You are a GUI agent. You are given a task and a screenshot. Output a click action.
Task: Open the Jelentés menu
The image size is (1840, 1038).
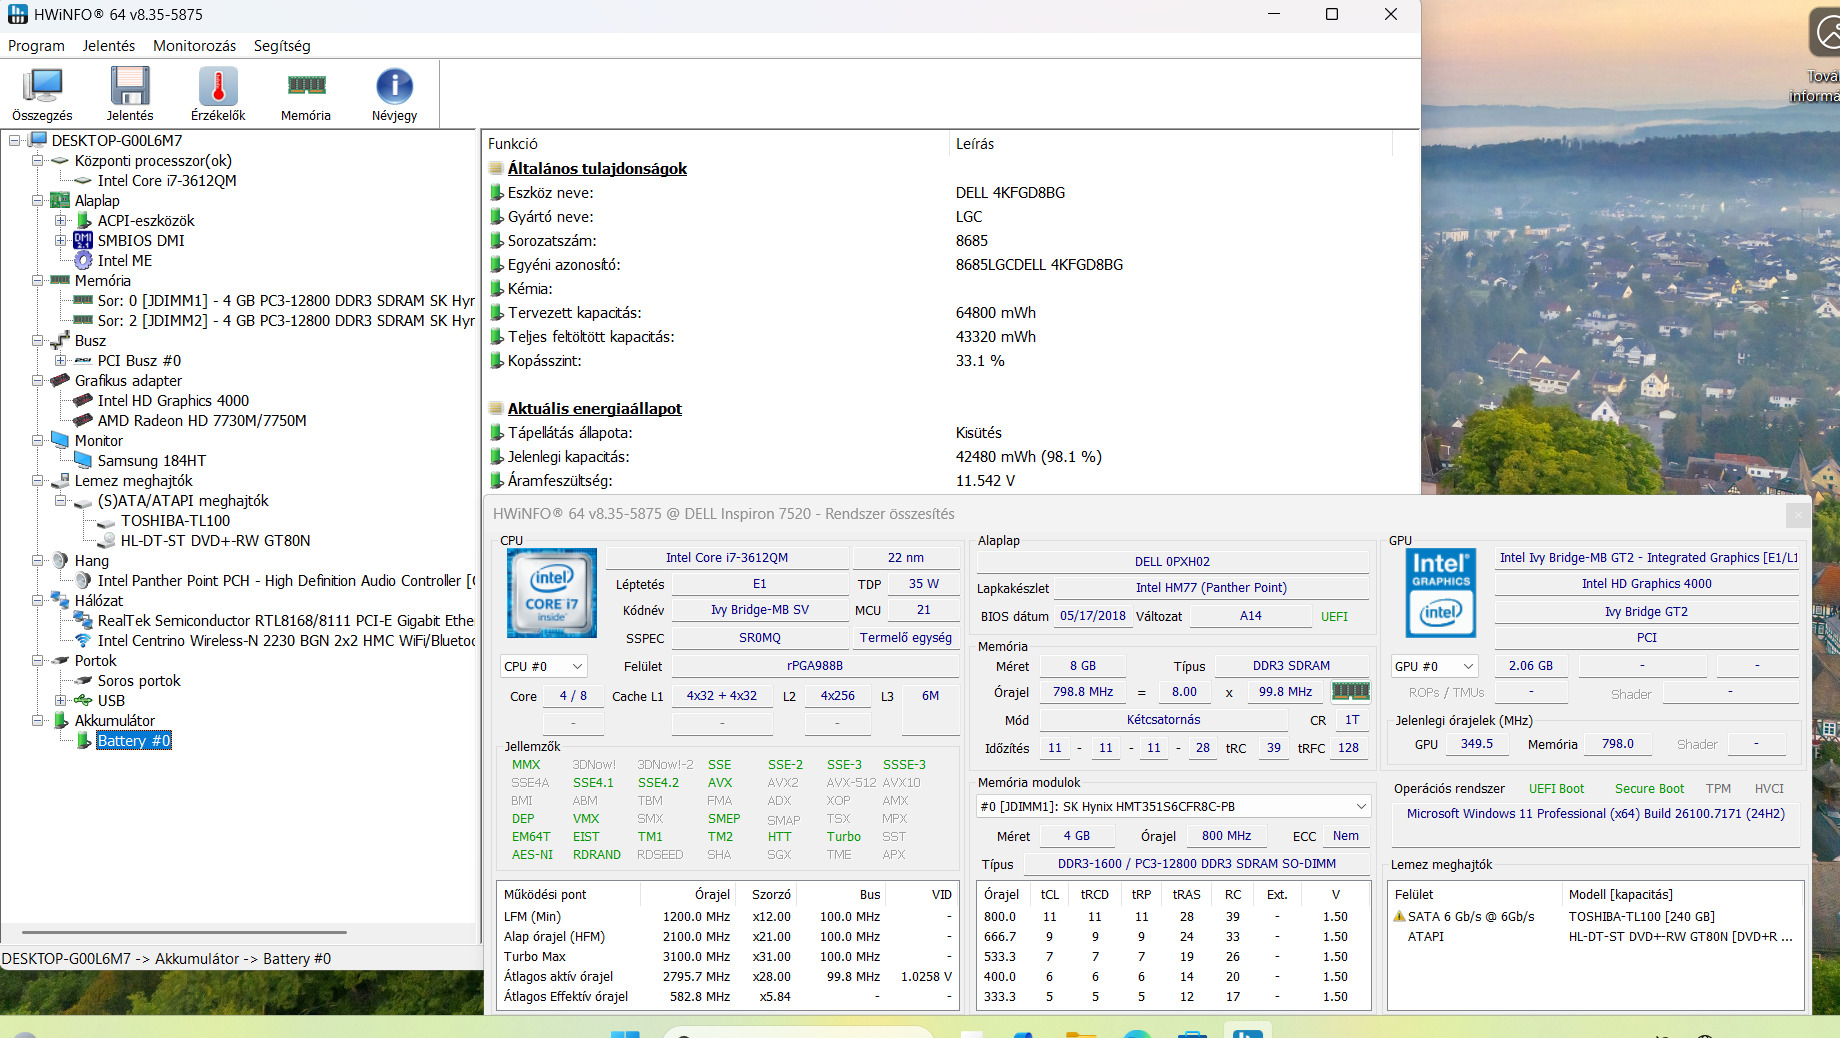coord(109,46)
